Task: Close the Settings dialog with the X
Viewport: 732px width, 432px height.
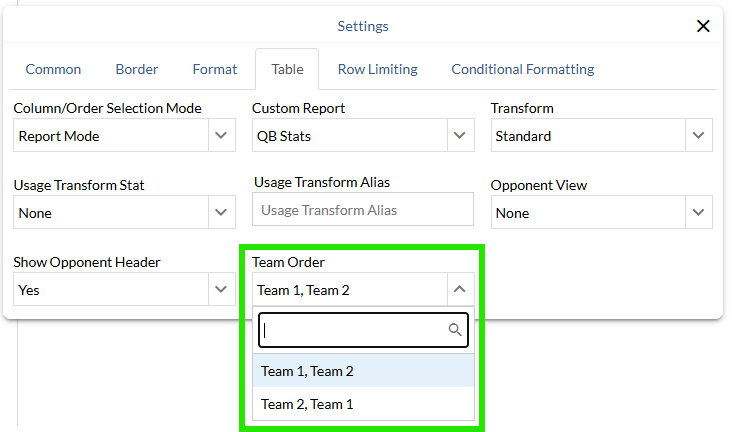Action: click(x=703, y=26)
